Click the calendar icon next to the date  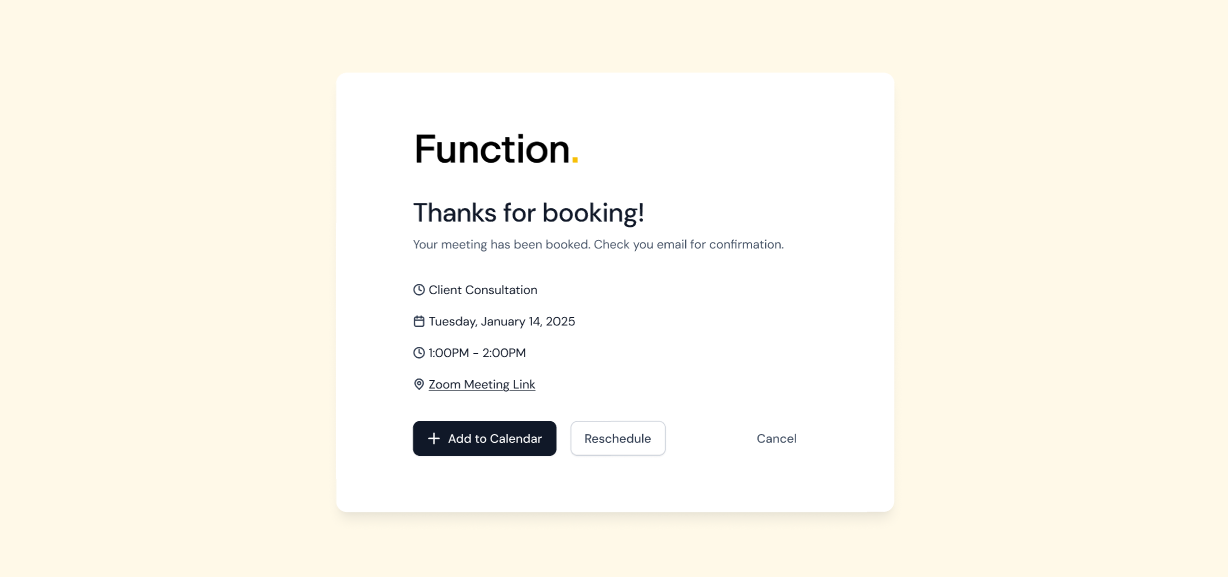pyautogui.click(x=419, y=321)
